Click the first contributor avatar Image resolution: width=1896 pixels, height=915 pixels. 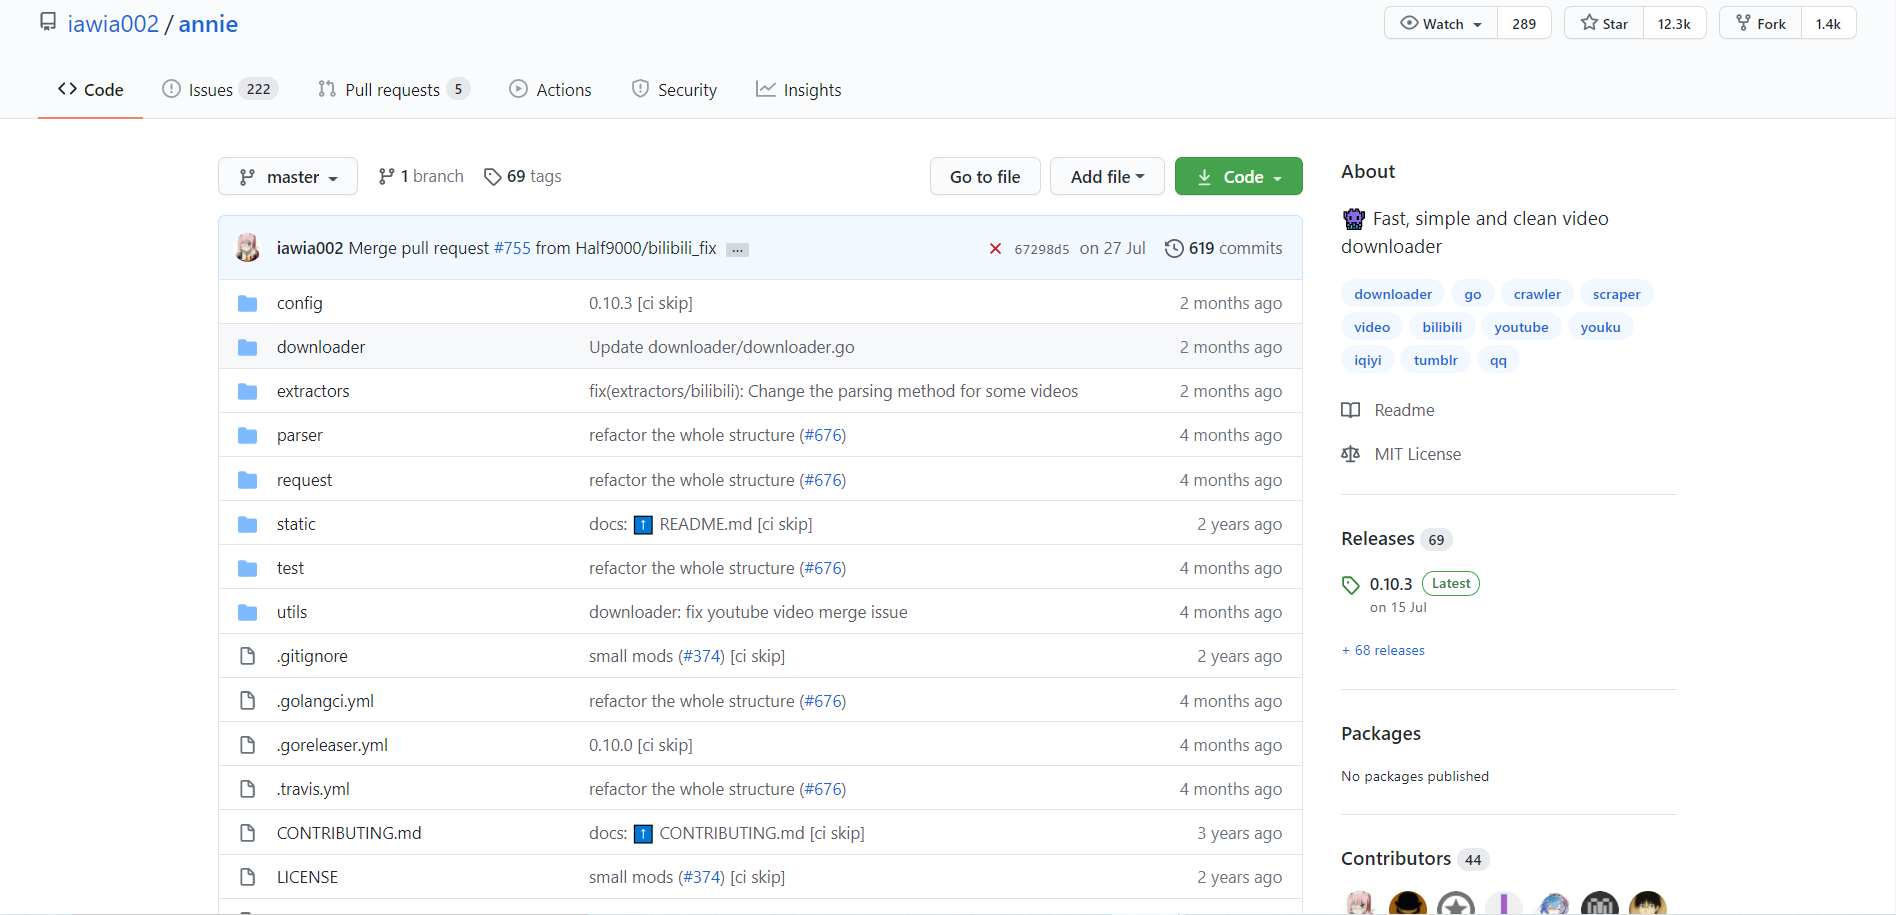point(1359,903)
